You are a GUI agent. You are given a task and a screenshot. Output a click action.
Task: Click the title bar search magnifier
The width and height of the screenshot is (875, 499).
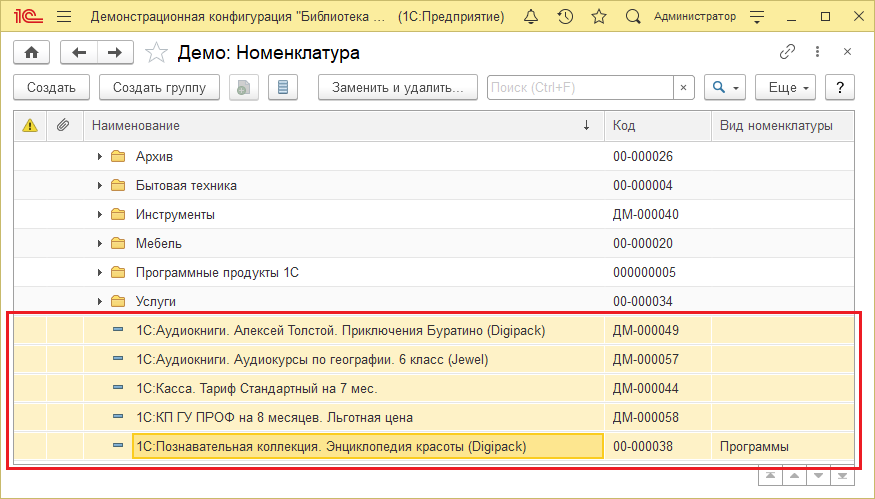click(x=633, y=17)
